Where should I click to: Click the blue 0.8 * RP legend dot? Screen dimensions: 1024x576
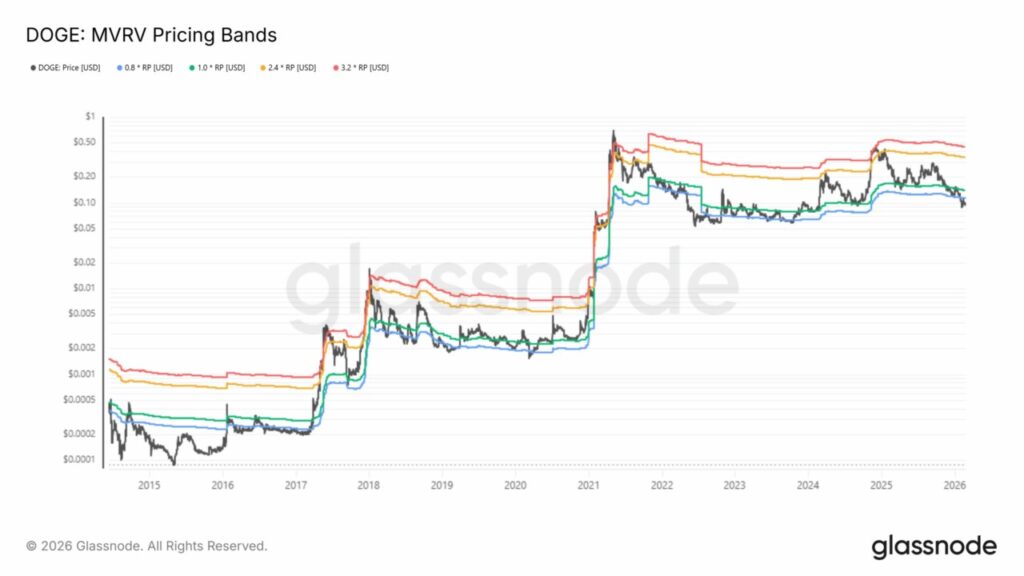119,68
